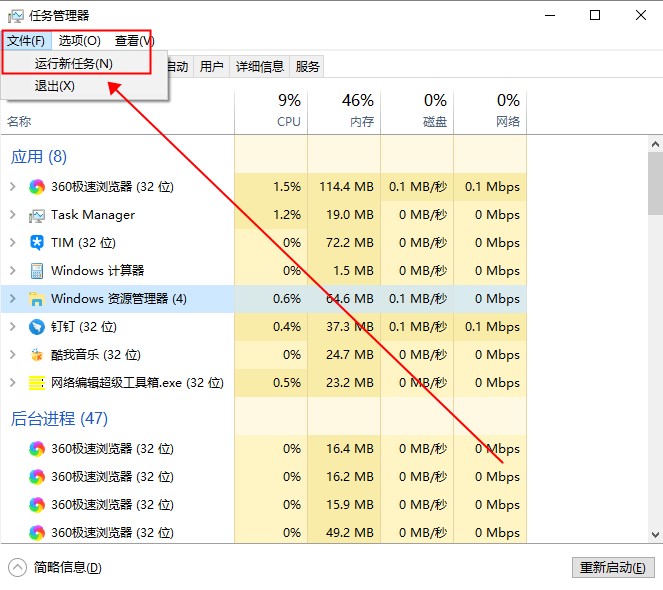Viewport: 663px width, 590px height.
Task: Expand the 钉钉 process entry
Action: (x=12, y=327)
